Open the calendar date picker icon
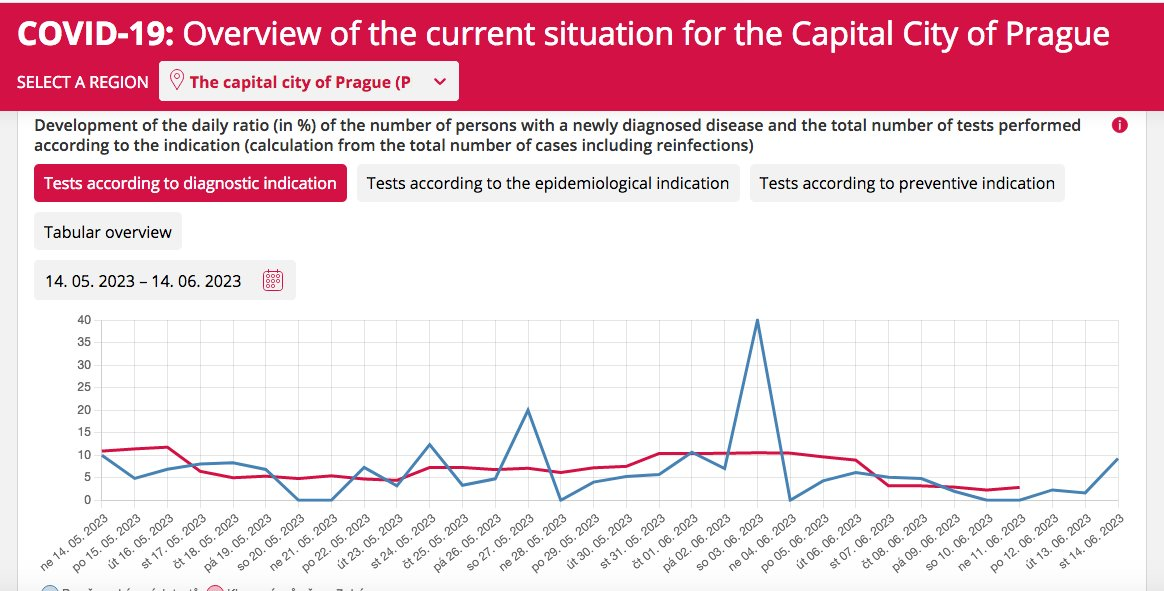 pos(273,281)
